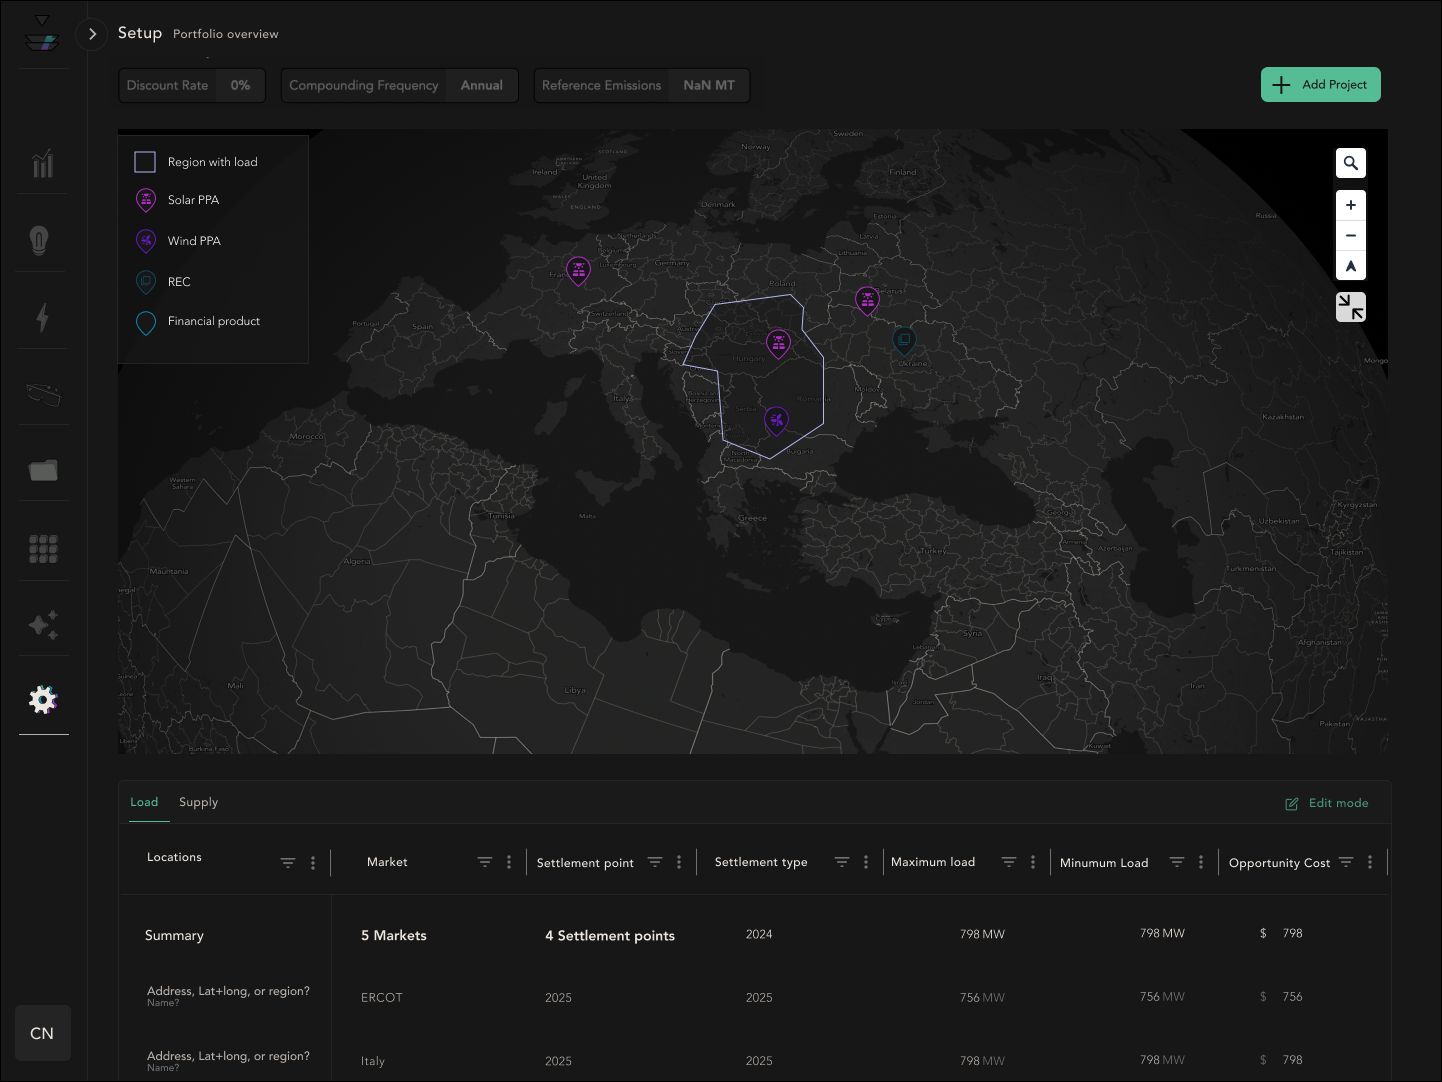1442x1082 pixels.
Task: Filter the Locations column
Action: 288,862
